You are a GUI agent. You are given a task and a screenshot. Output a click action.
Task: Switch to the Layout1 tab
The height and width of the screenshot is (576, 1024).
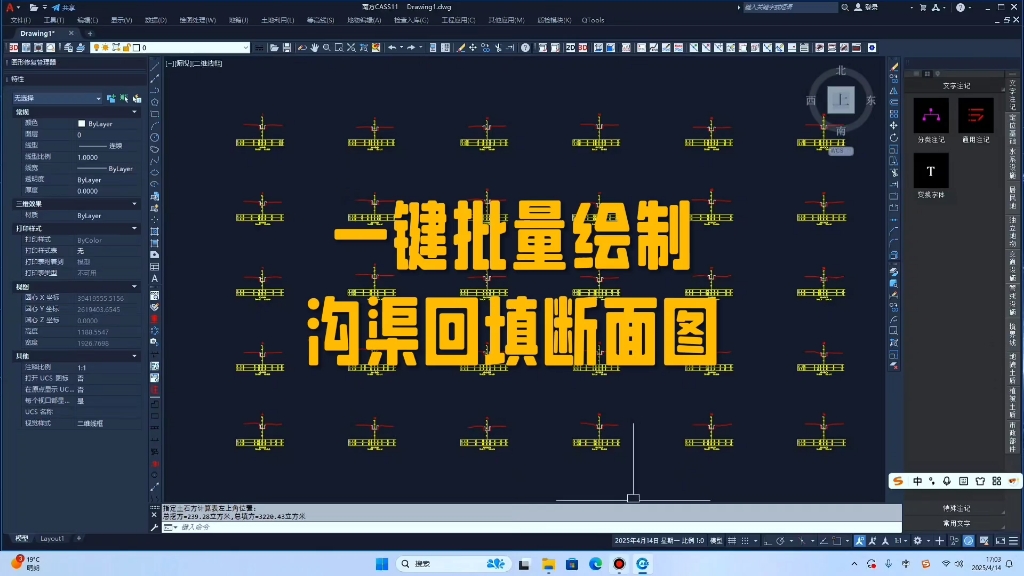point(52,538)
